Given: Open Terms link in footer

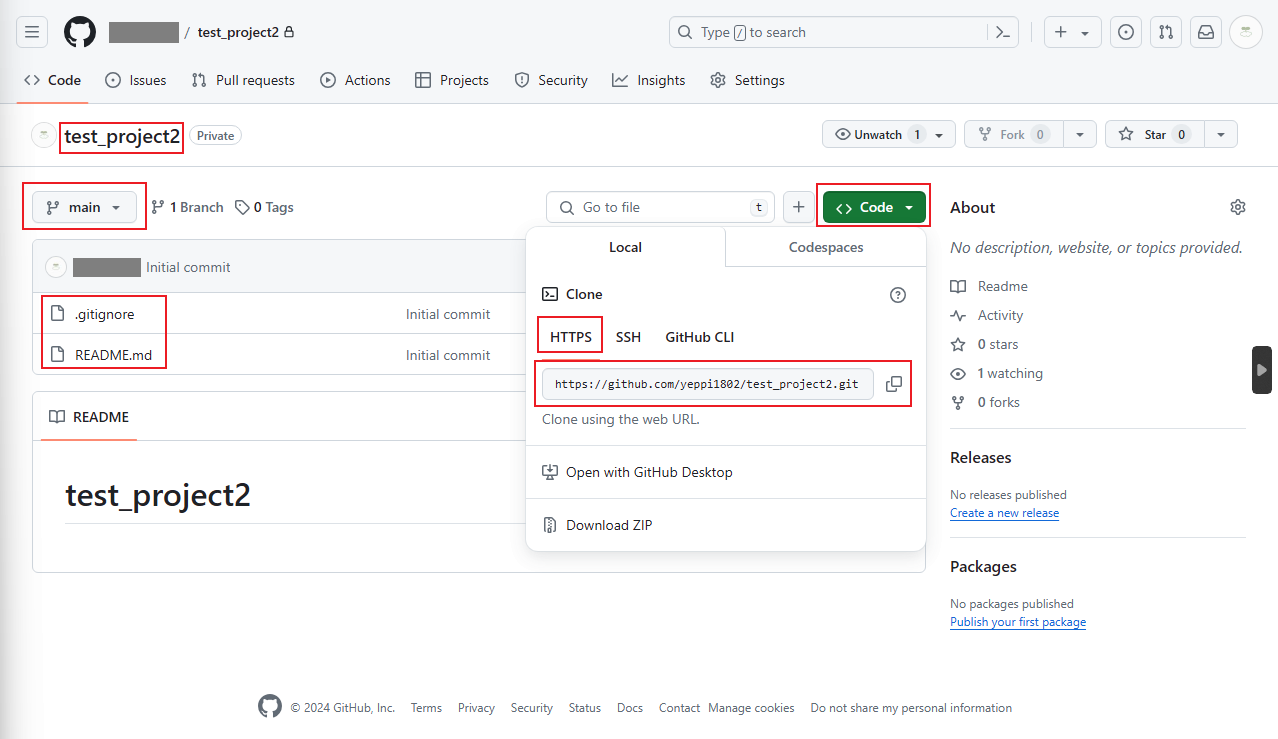Looking at the screenshot, I should pos(426,707).
